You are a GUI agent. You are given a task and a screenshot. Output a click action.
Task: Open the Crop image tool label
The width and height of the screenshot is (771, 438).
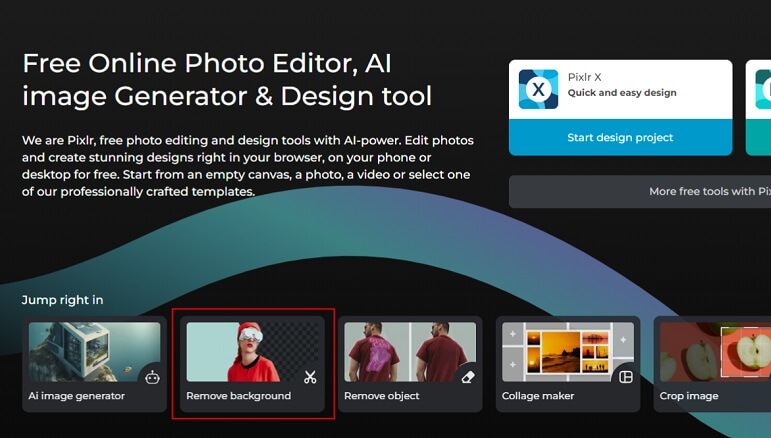tap(689, 396)
